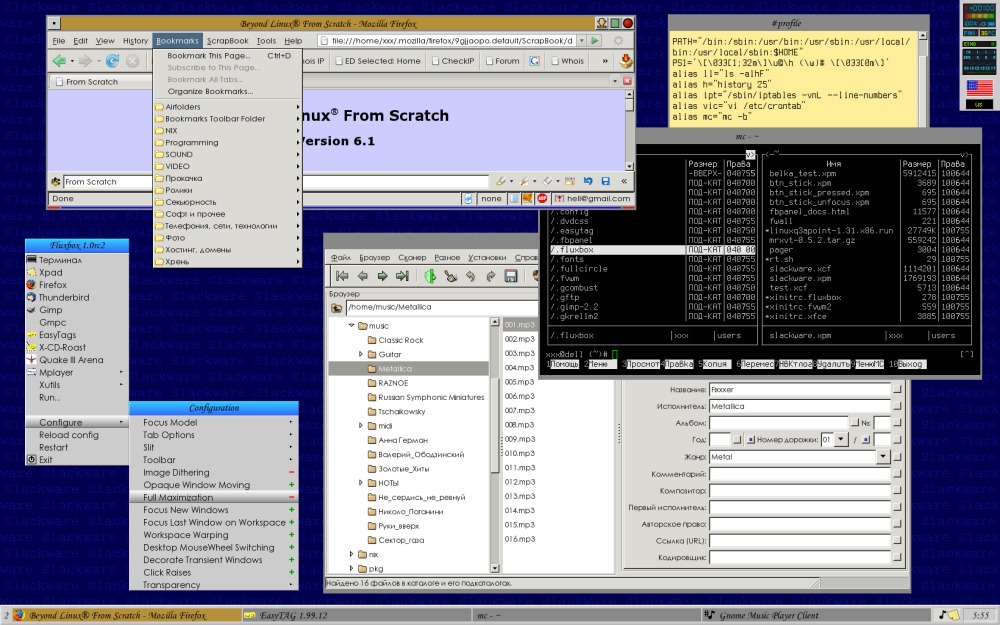The image size is (1000, 625).
Task: Toggle Decorate Transient Windows option
Action: pyautogui.click(x=213, y=559)
